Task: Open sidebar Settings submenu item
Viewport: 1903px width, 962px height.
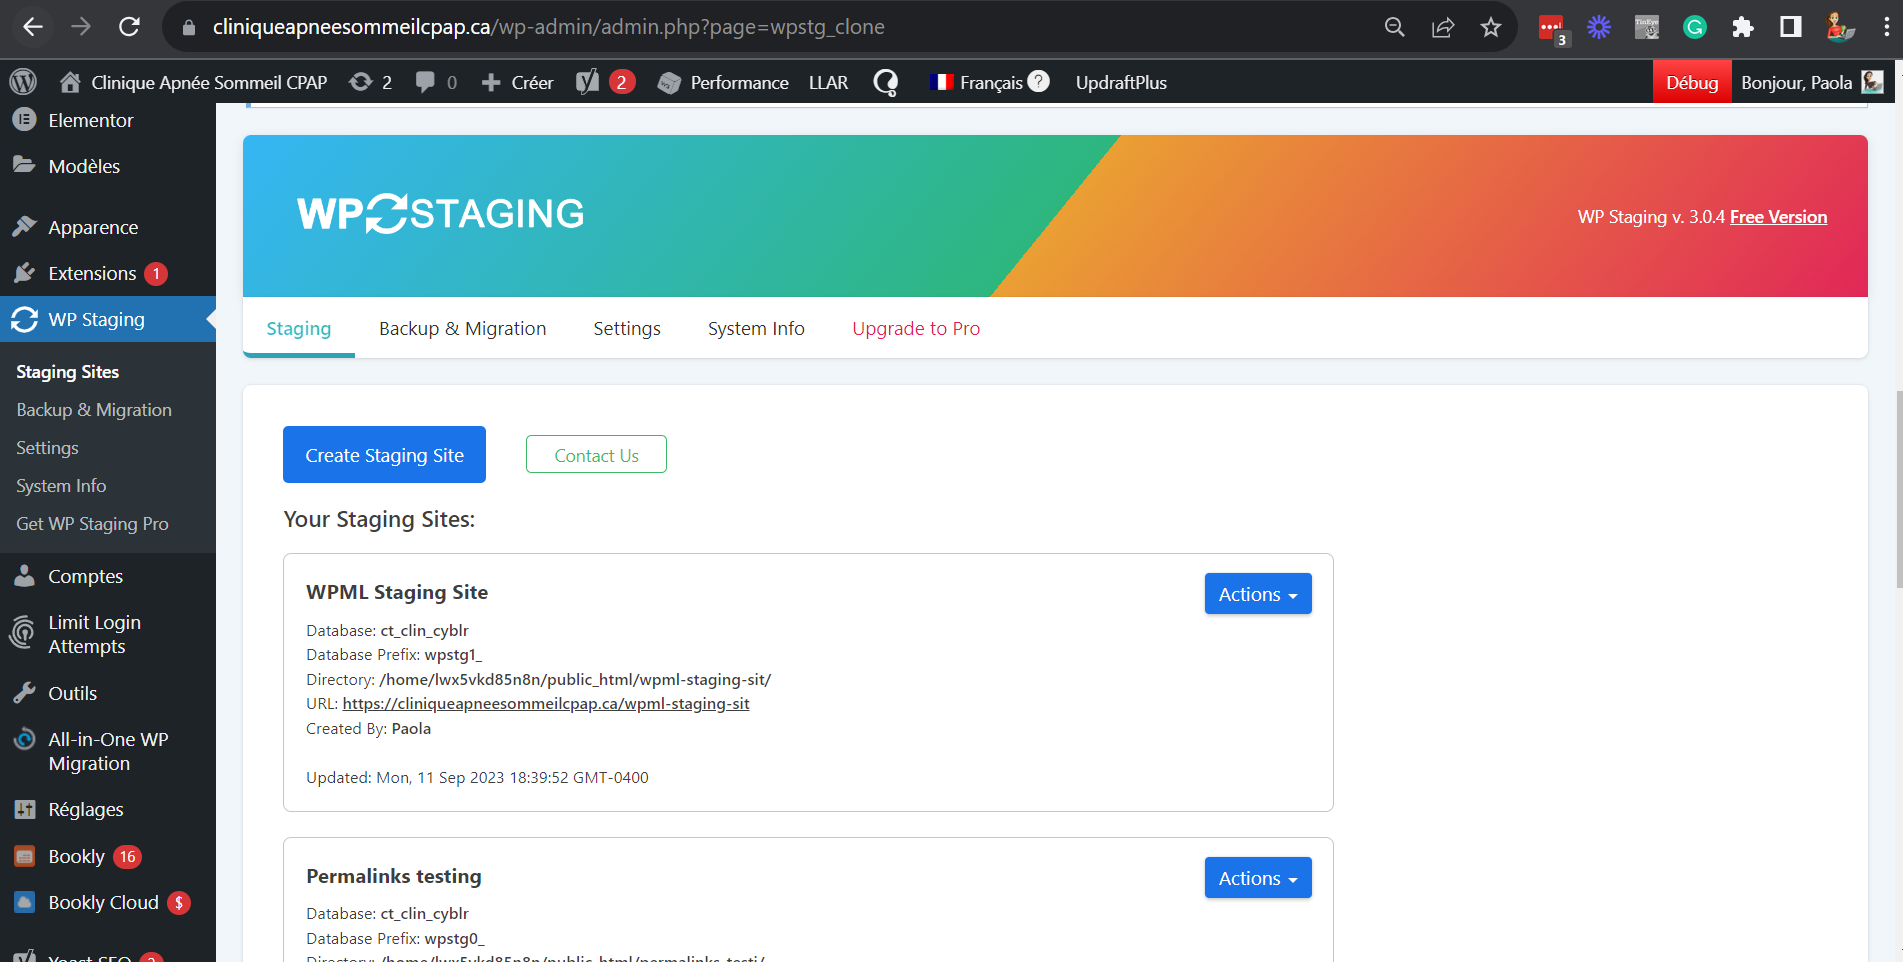Action: click(47, 447)
